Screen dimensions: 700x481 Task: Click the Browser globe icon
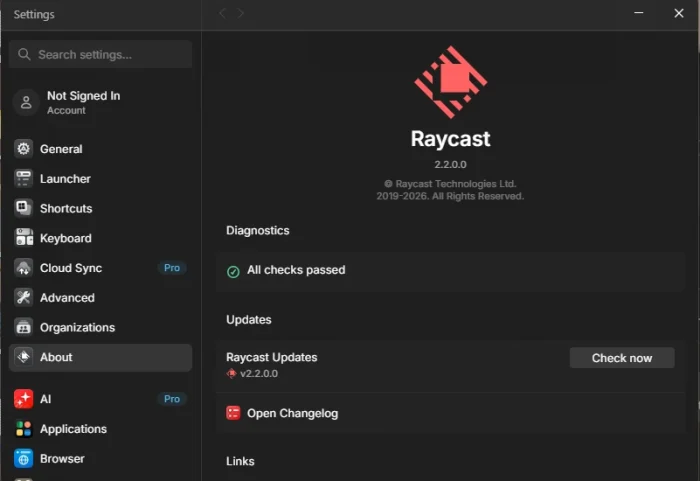click(23, 459)
